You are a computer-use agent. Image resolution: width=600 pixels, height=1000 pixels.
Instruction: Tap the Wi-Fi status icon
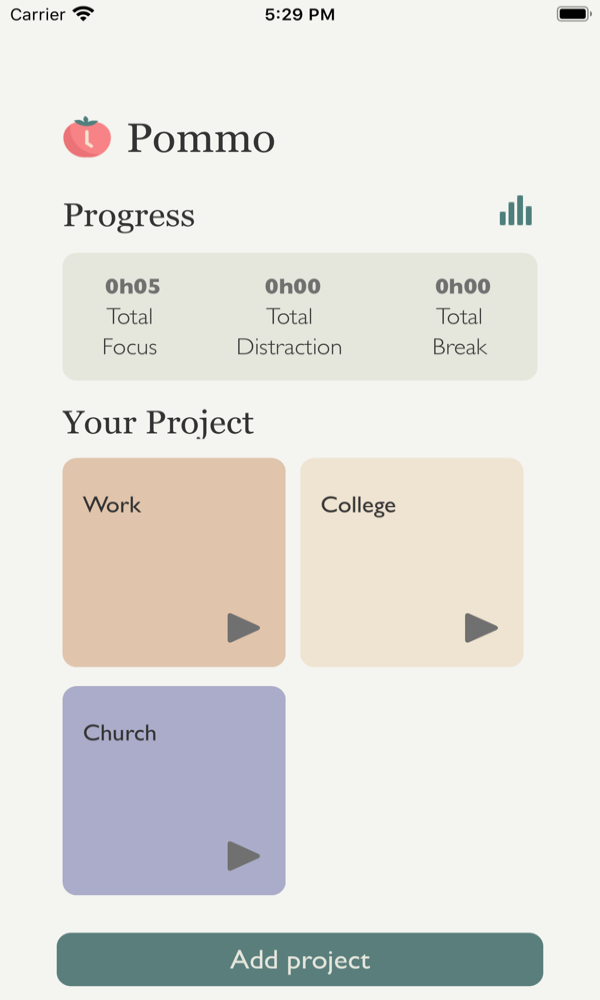[x=84, y=14]
